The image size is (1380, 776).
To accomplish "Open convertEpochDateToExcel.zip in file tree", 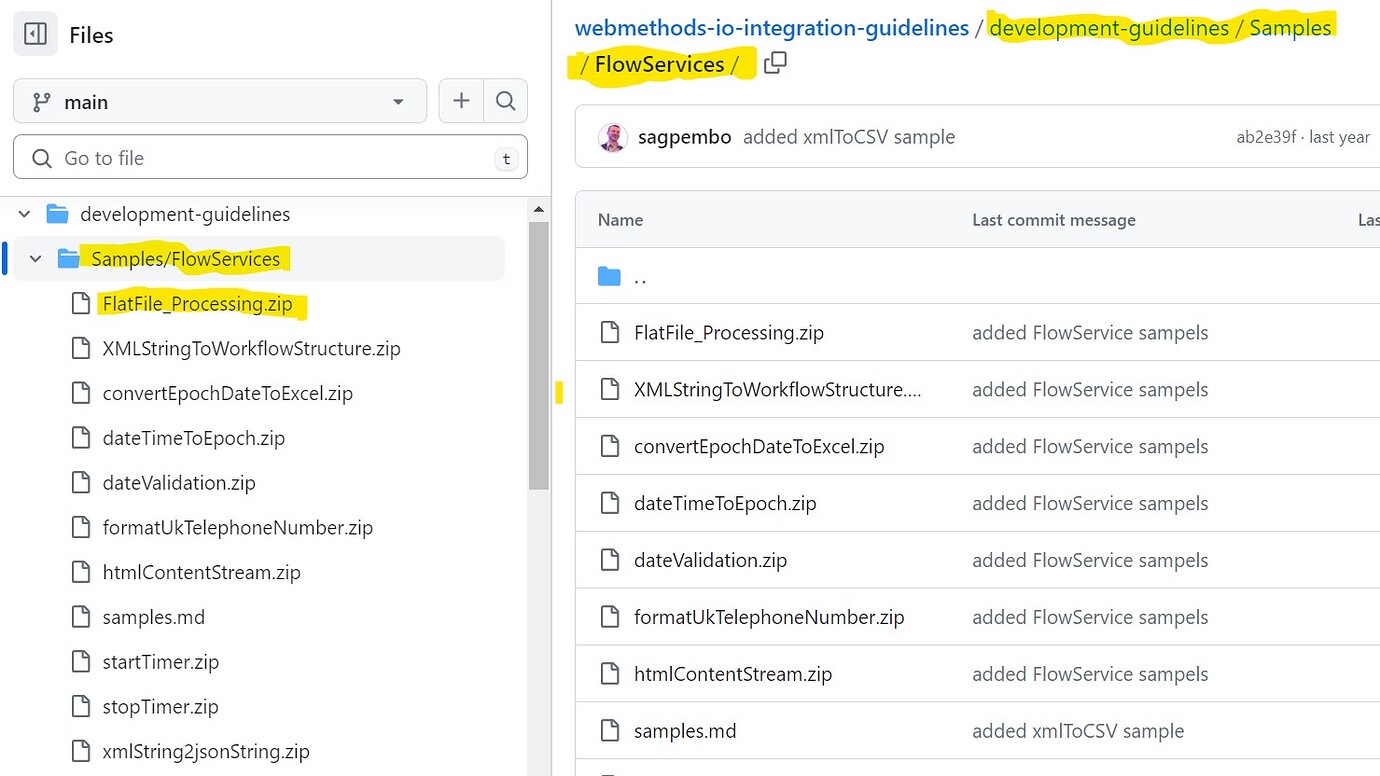I will tap(227, 393).
